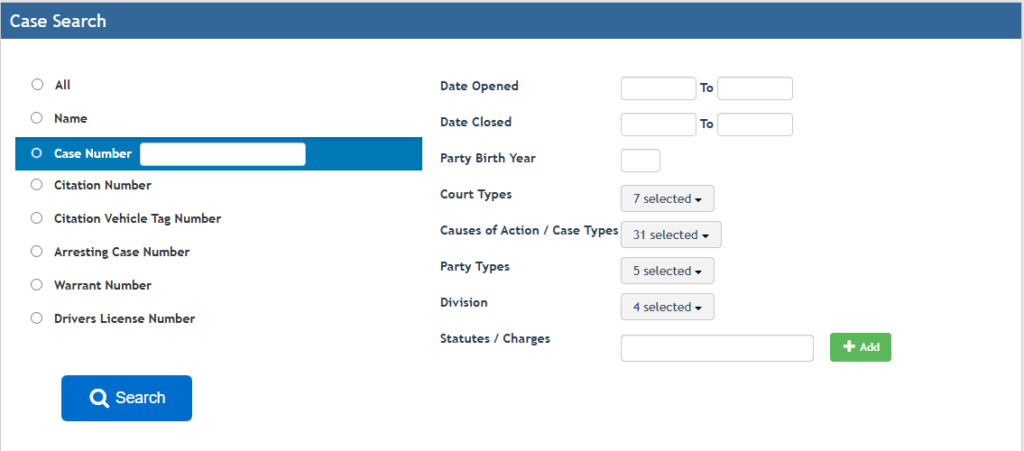Pick Citation Vehicle Tag Number option
The height and width of the screenshot is (451, 1024).
pyautogui.click(x=37, y=218)
